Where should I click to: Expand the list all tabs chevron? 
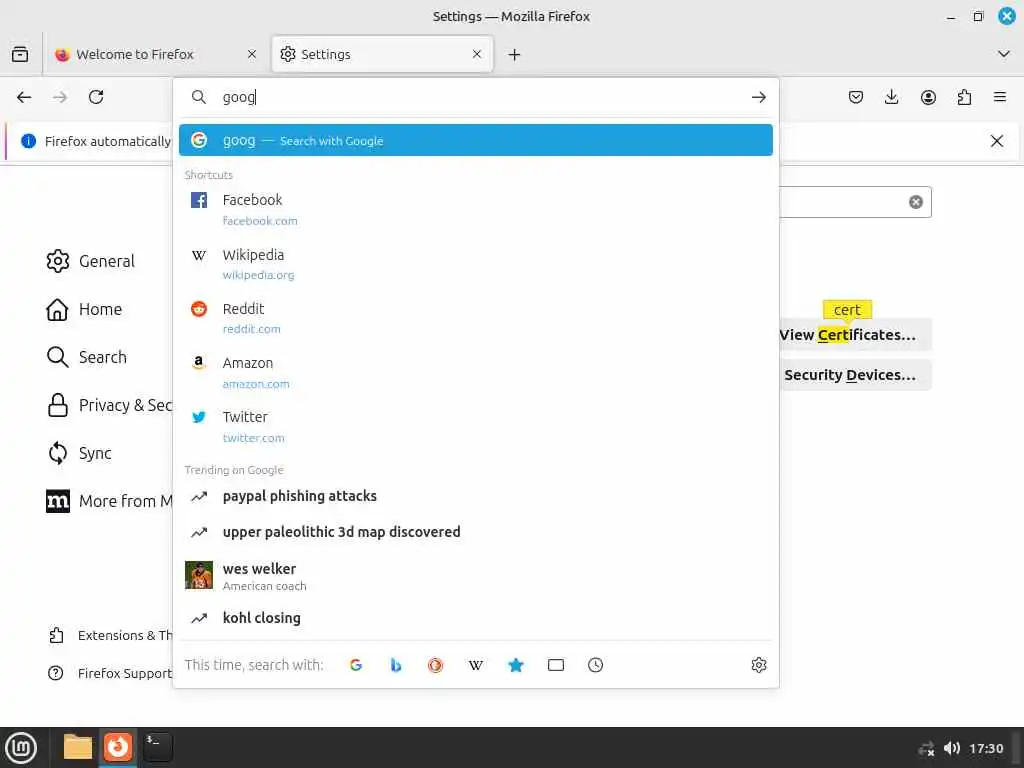click(x=1004, y=54)
